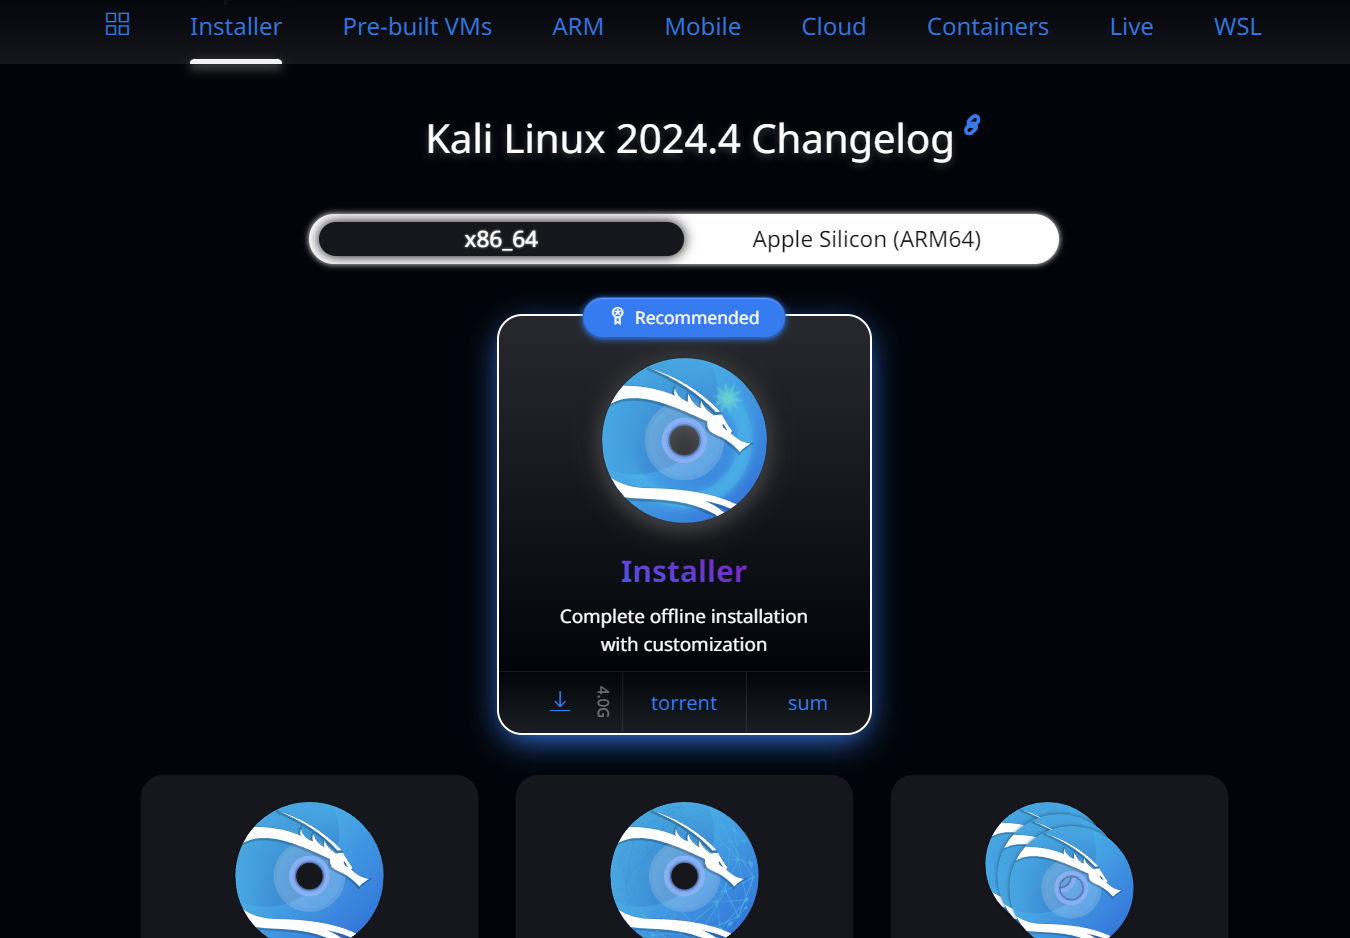Open the Cloud tab
This screenshot has height=938, width=1350.
coord(834,27)
